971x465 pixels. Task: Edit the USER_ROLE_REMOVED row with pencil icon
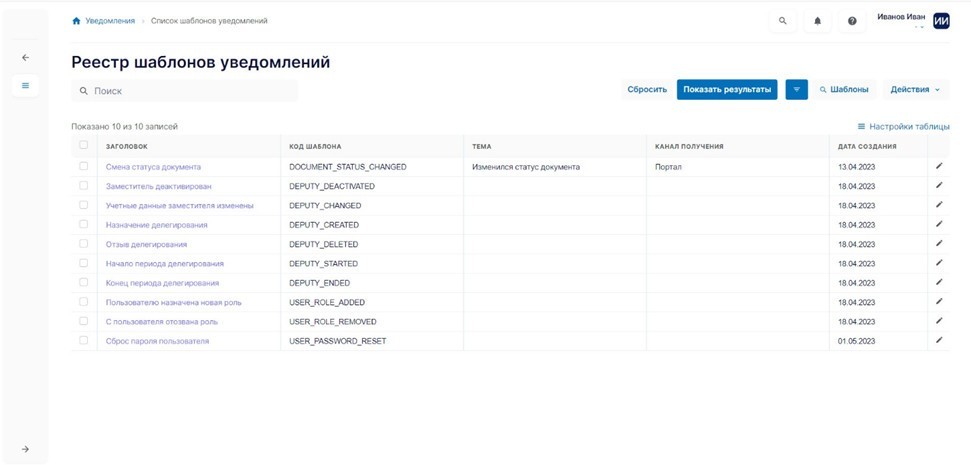click(x=939, y=321)
